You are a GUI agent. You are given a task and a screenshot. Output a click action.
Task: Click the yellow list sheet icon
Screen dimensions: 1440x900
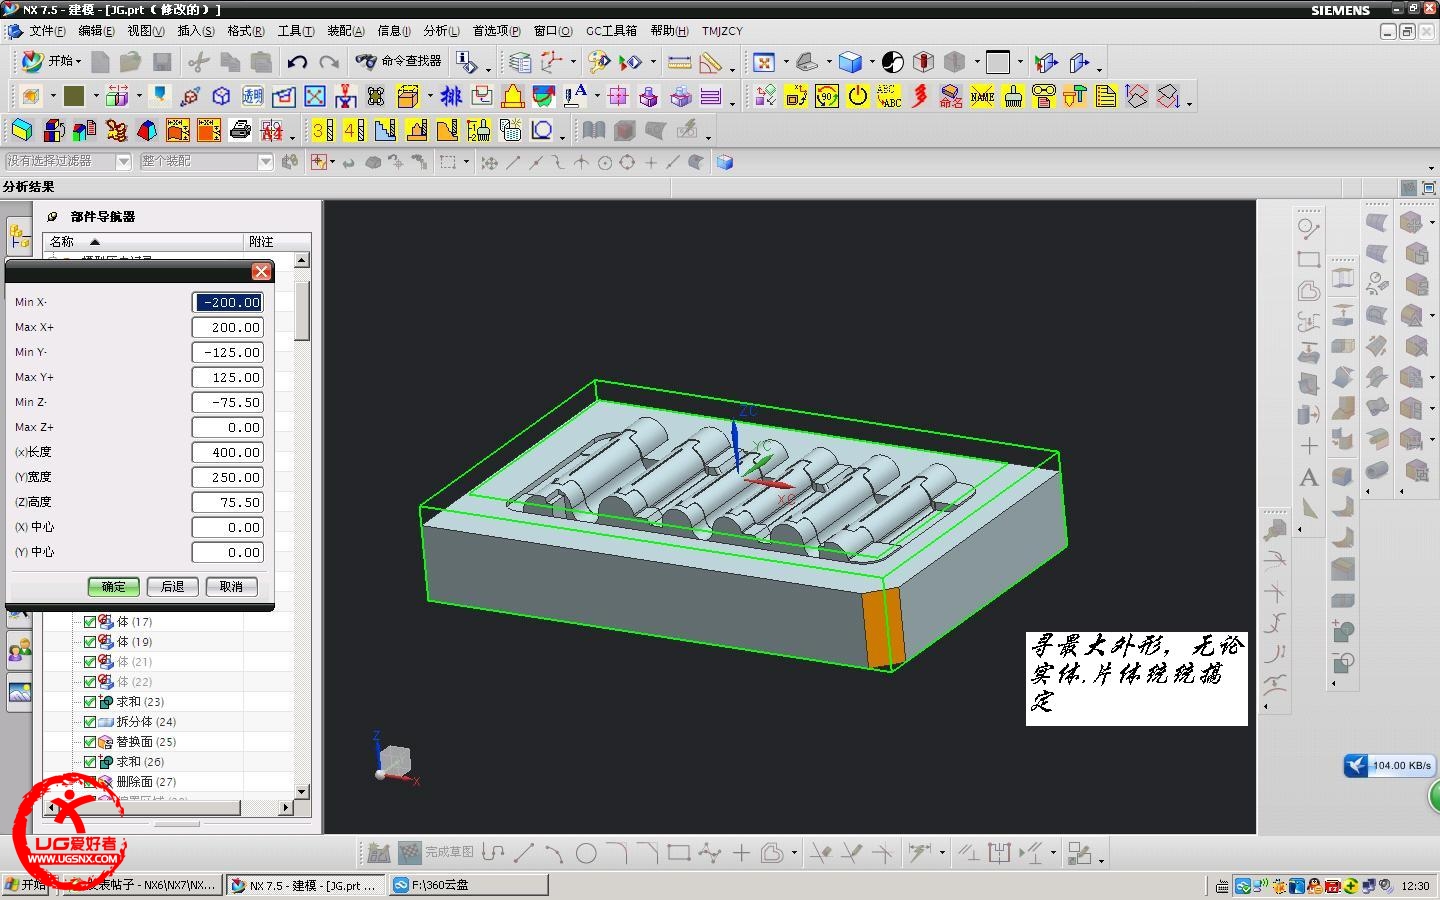[x=1106, y=96]
